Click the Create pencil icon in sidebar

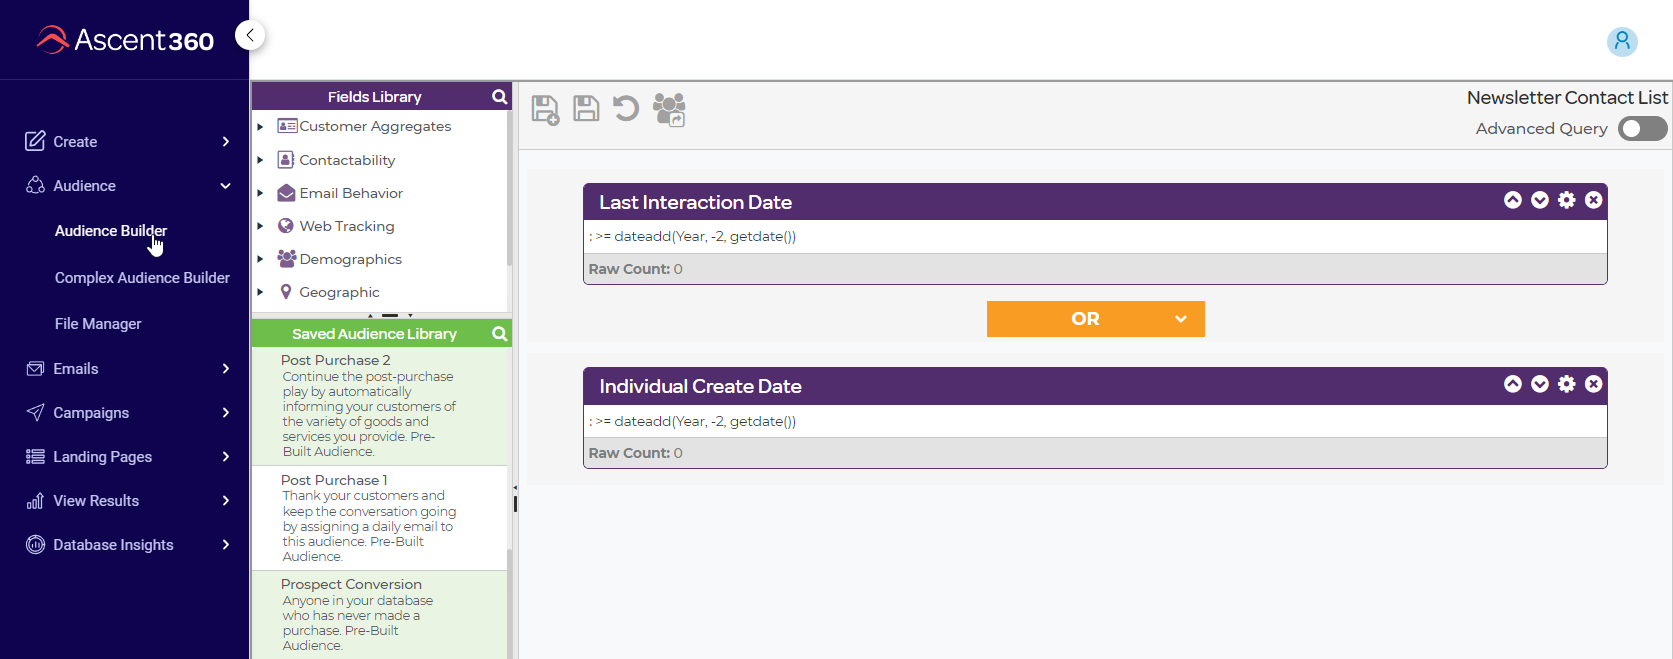coord(35,141)
